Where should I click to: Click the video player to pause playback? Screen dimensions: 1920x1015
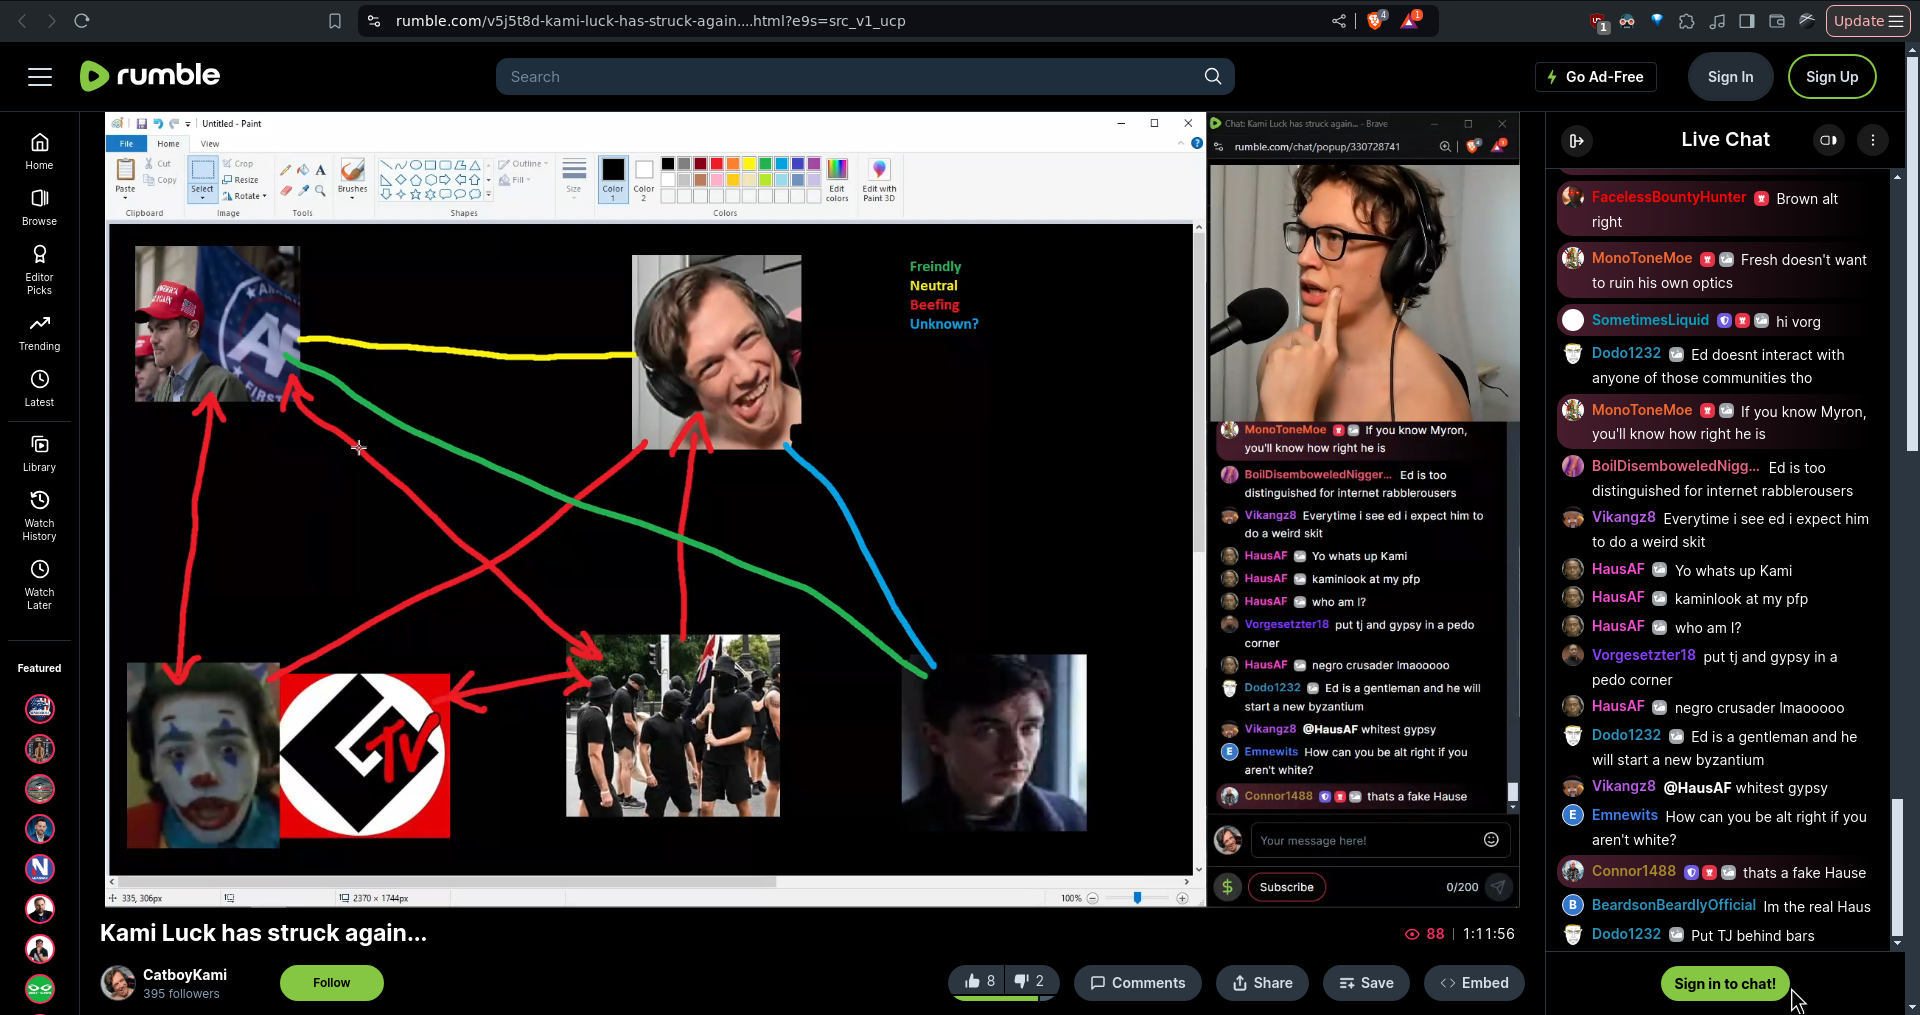coord(812,510)
